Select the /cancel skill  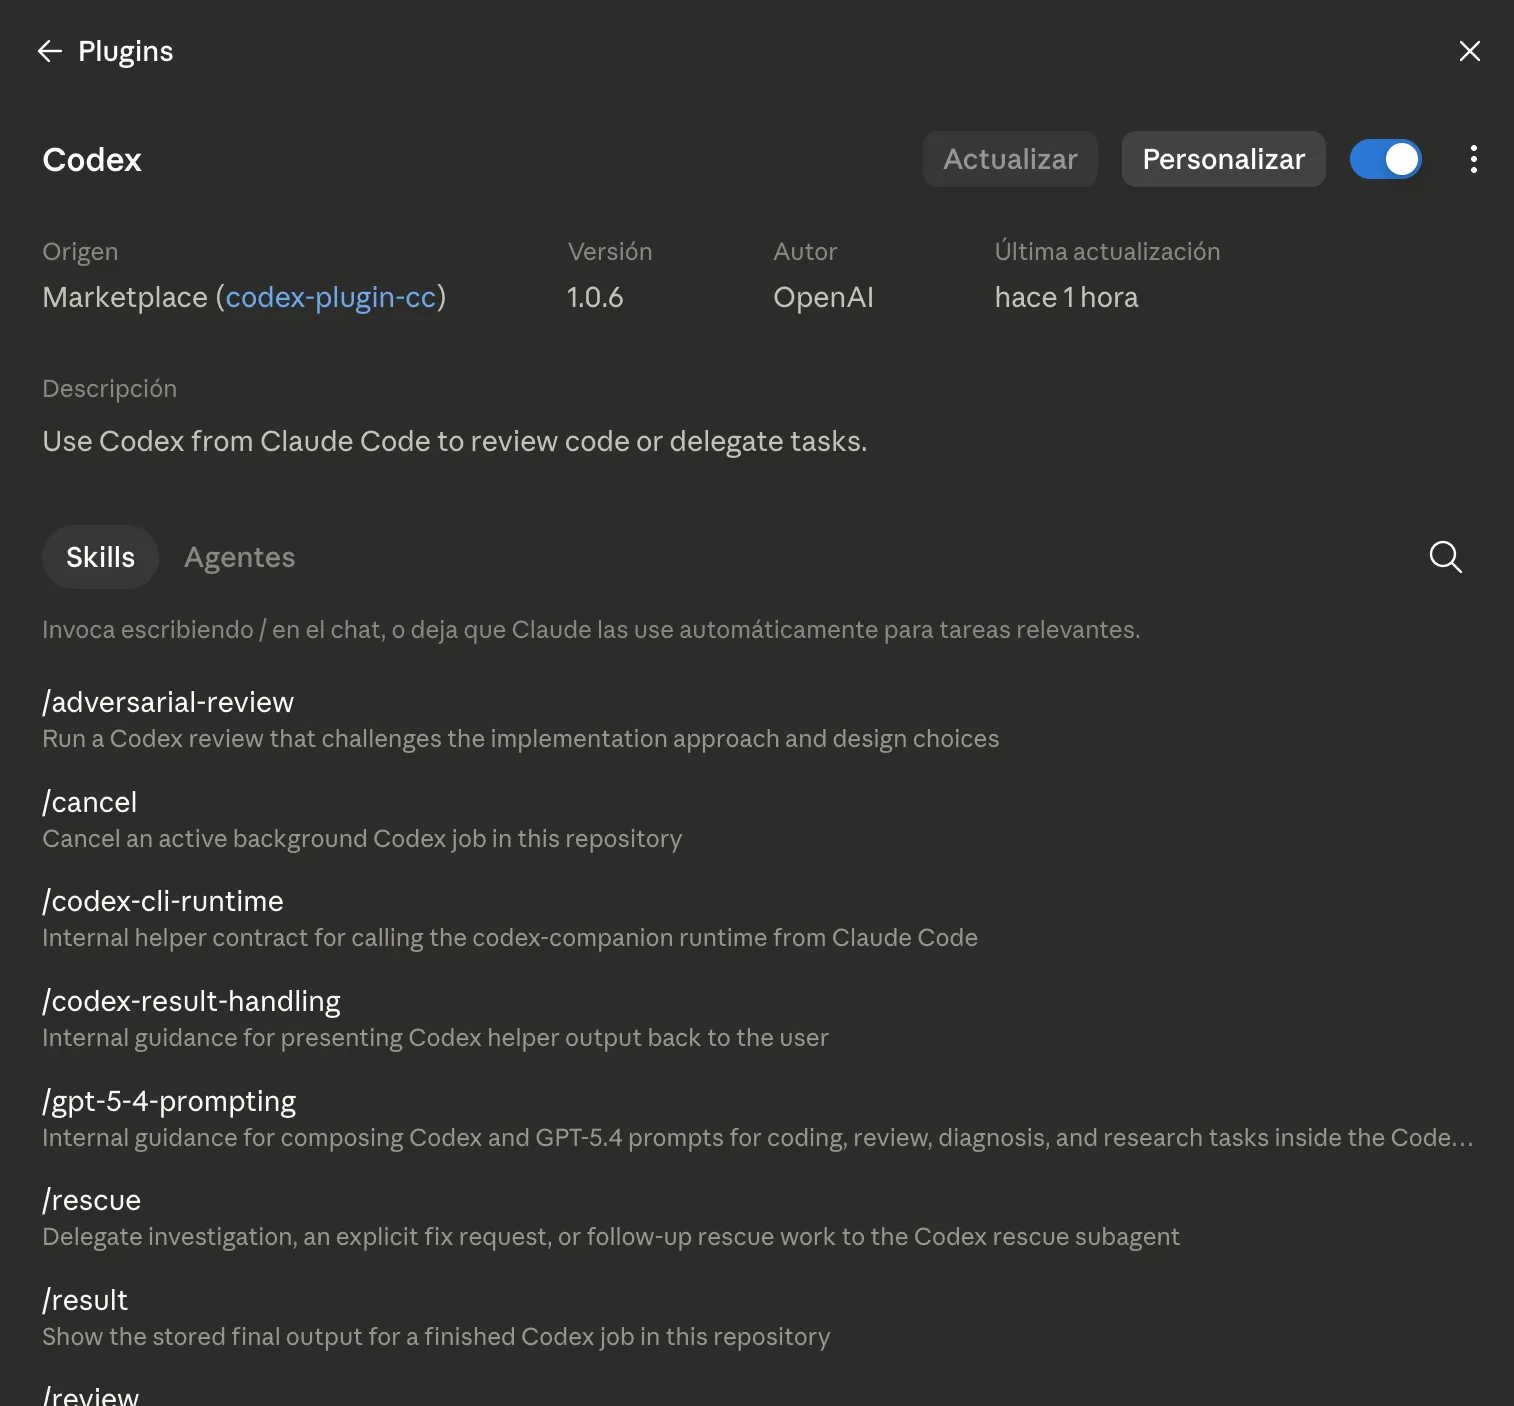pos(90,802)
